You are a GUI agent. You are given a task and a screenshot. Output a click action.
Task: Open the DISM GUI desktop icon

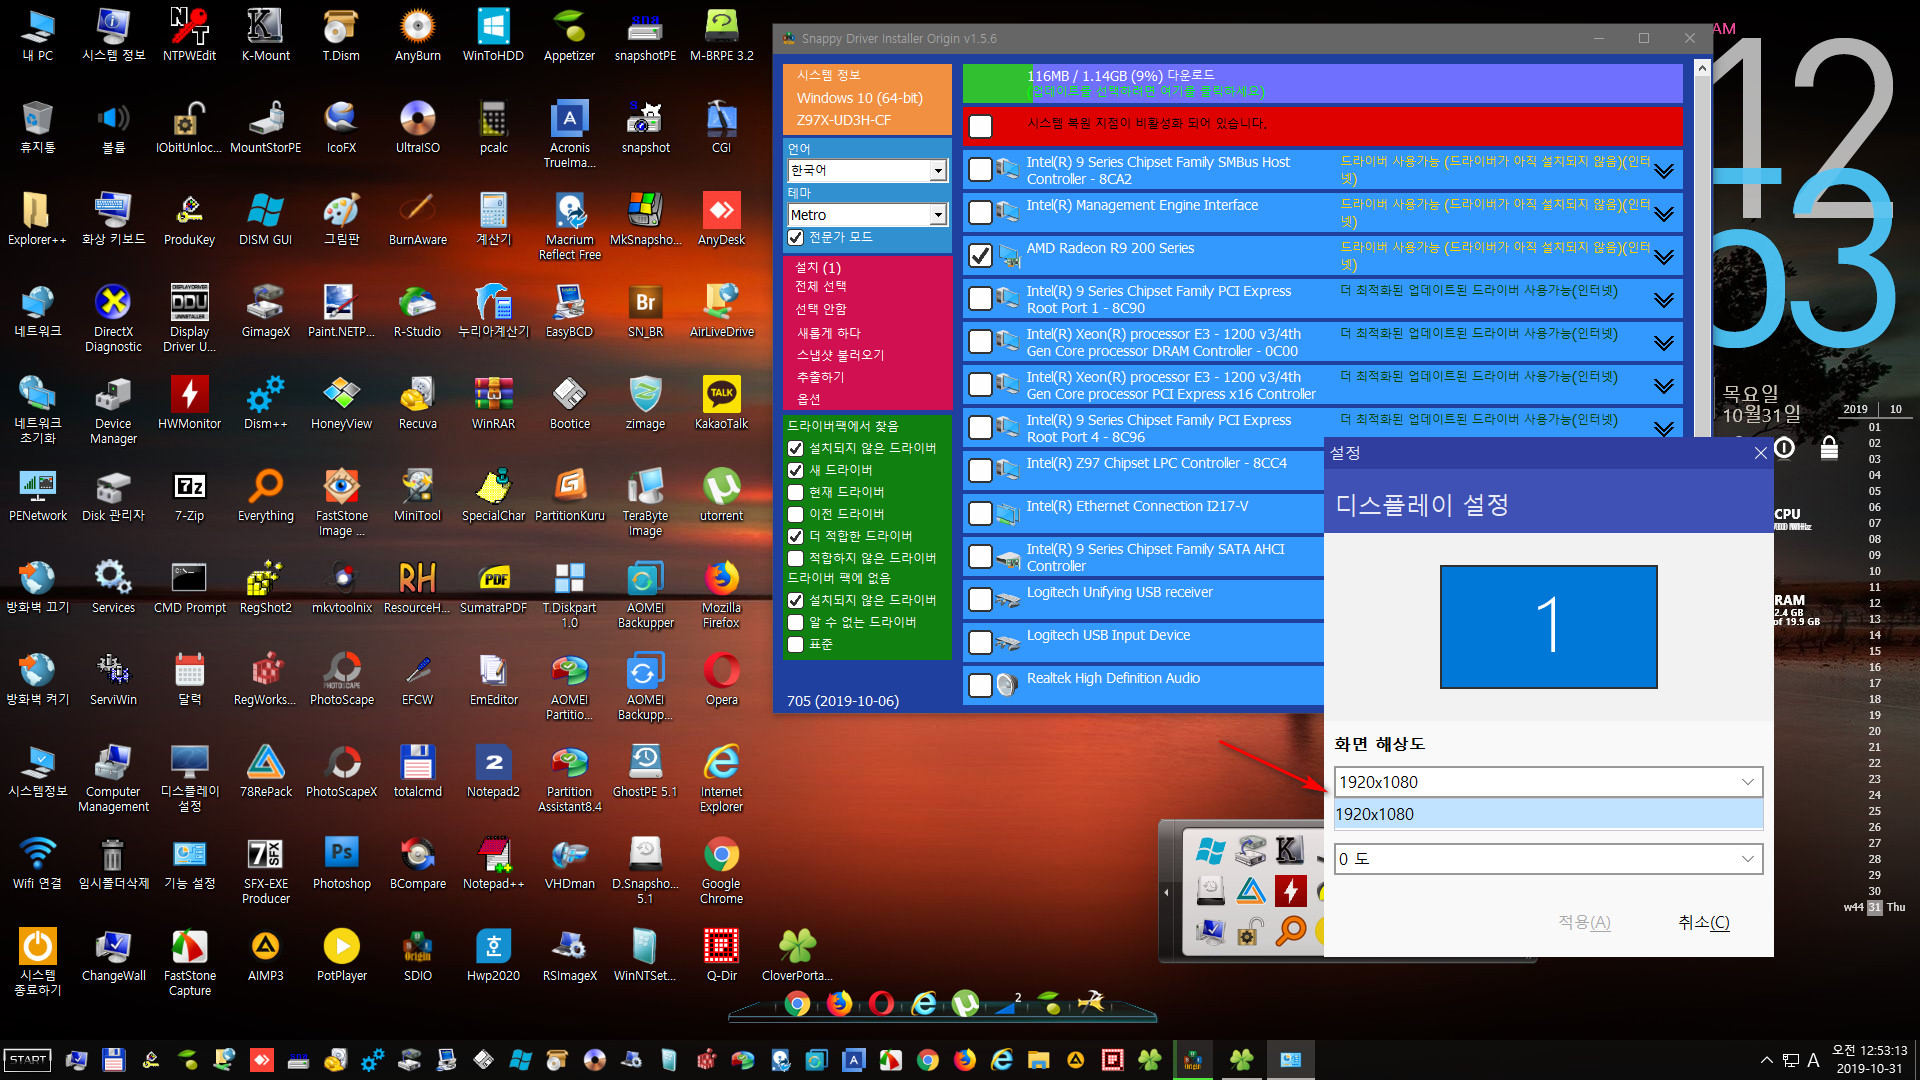[265, 219]
